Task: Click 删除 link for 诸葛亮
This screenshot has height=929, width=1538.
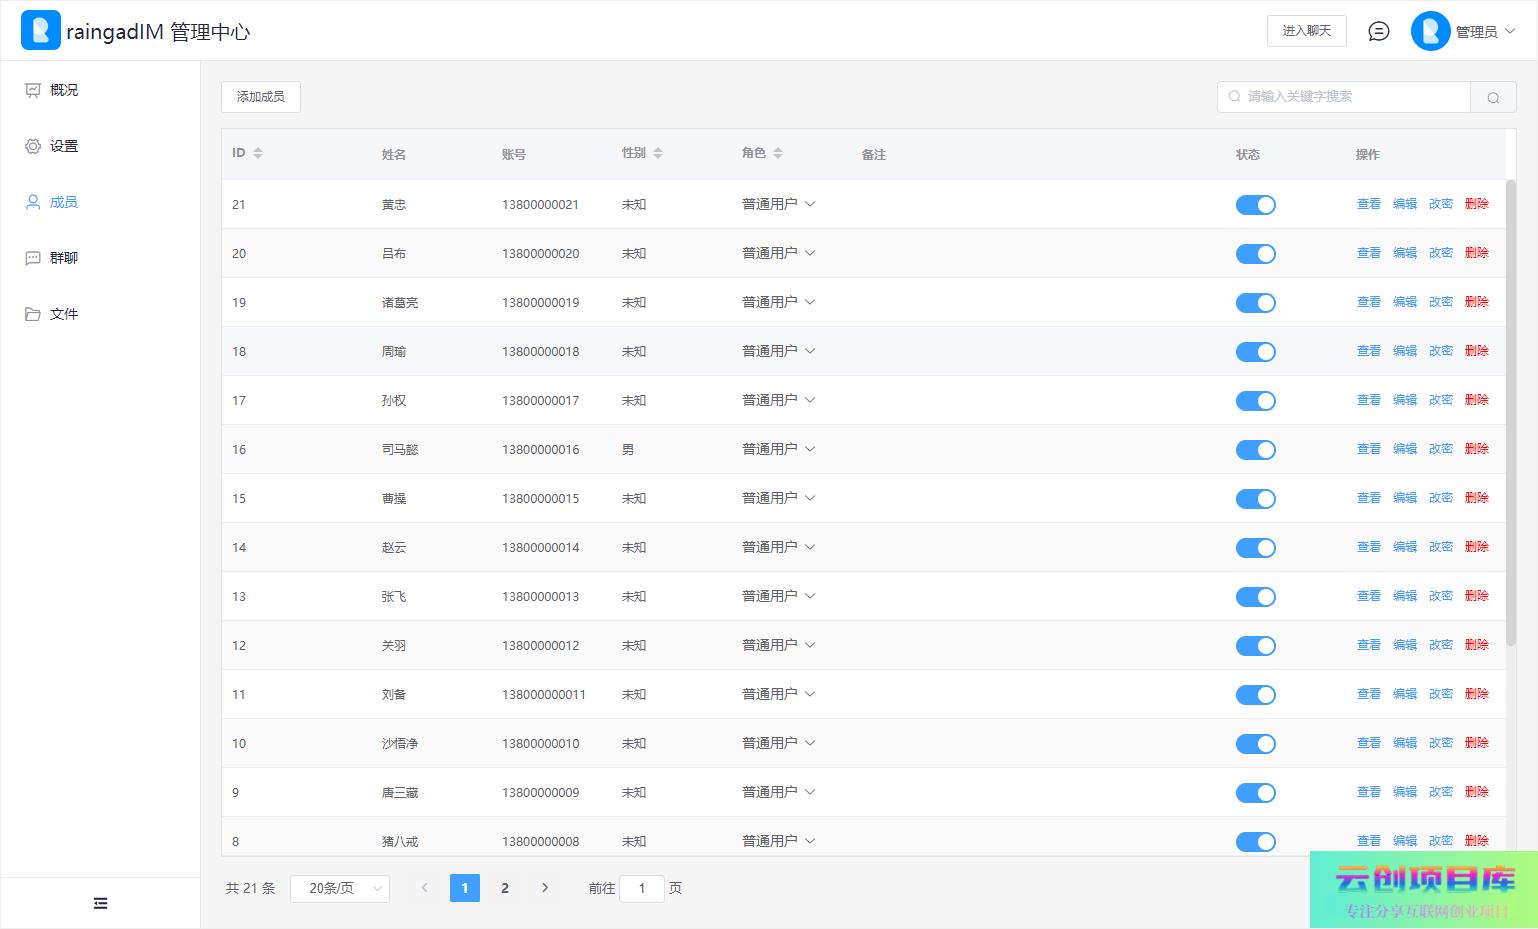Action: [1476, 302]
